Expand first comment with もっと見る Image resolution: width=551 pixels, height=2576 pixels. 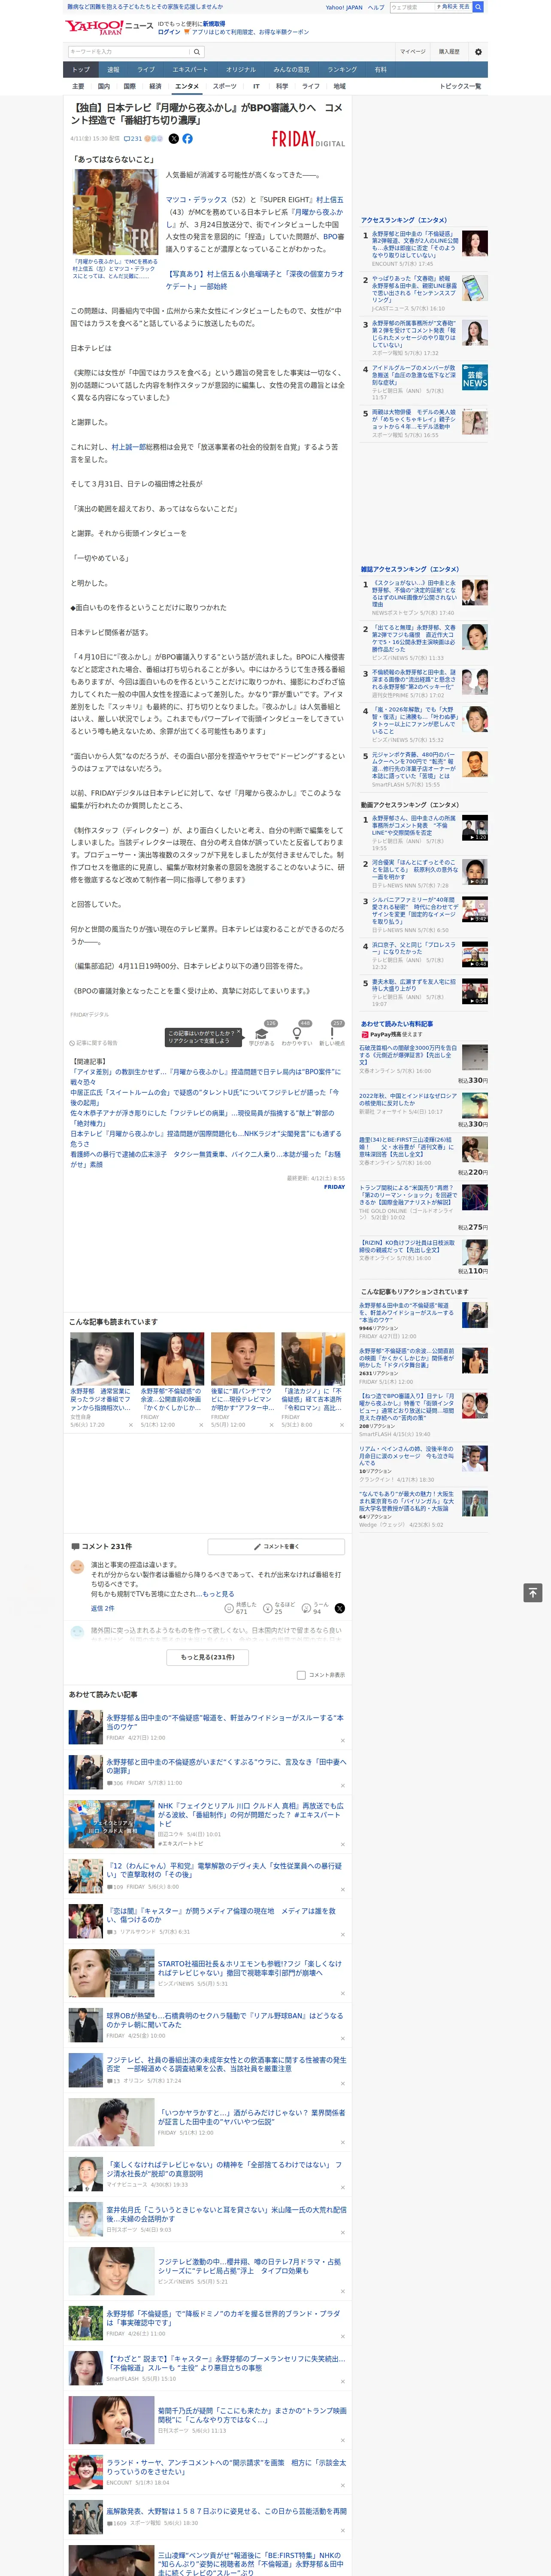pyautogui.click(x=218, y=1594)
